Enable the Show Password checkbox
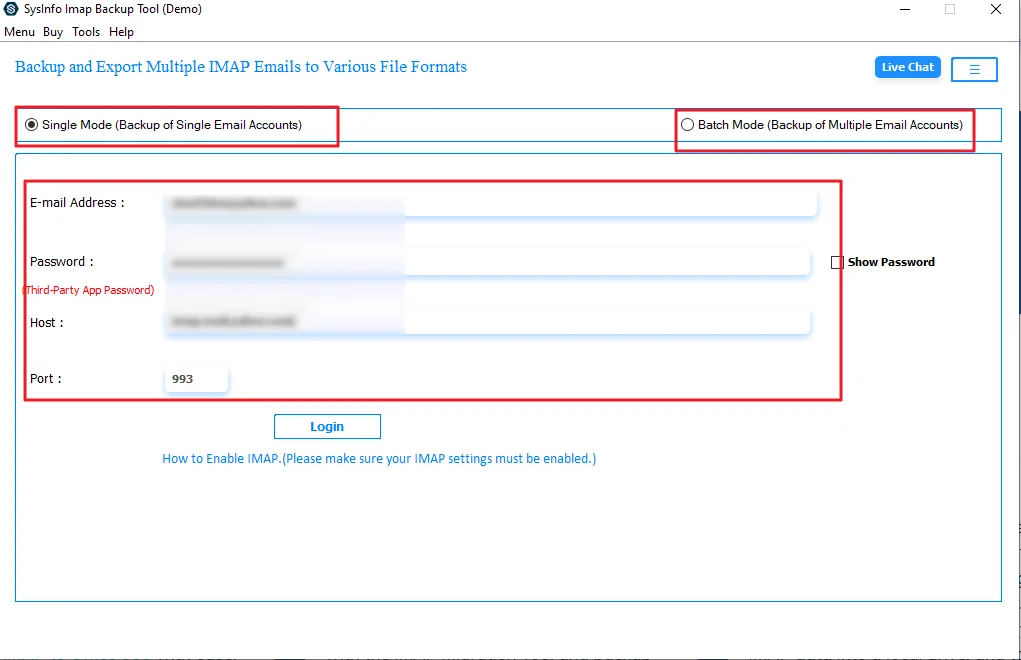 (837, 262)
